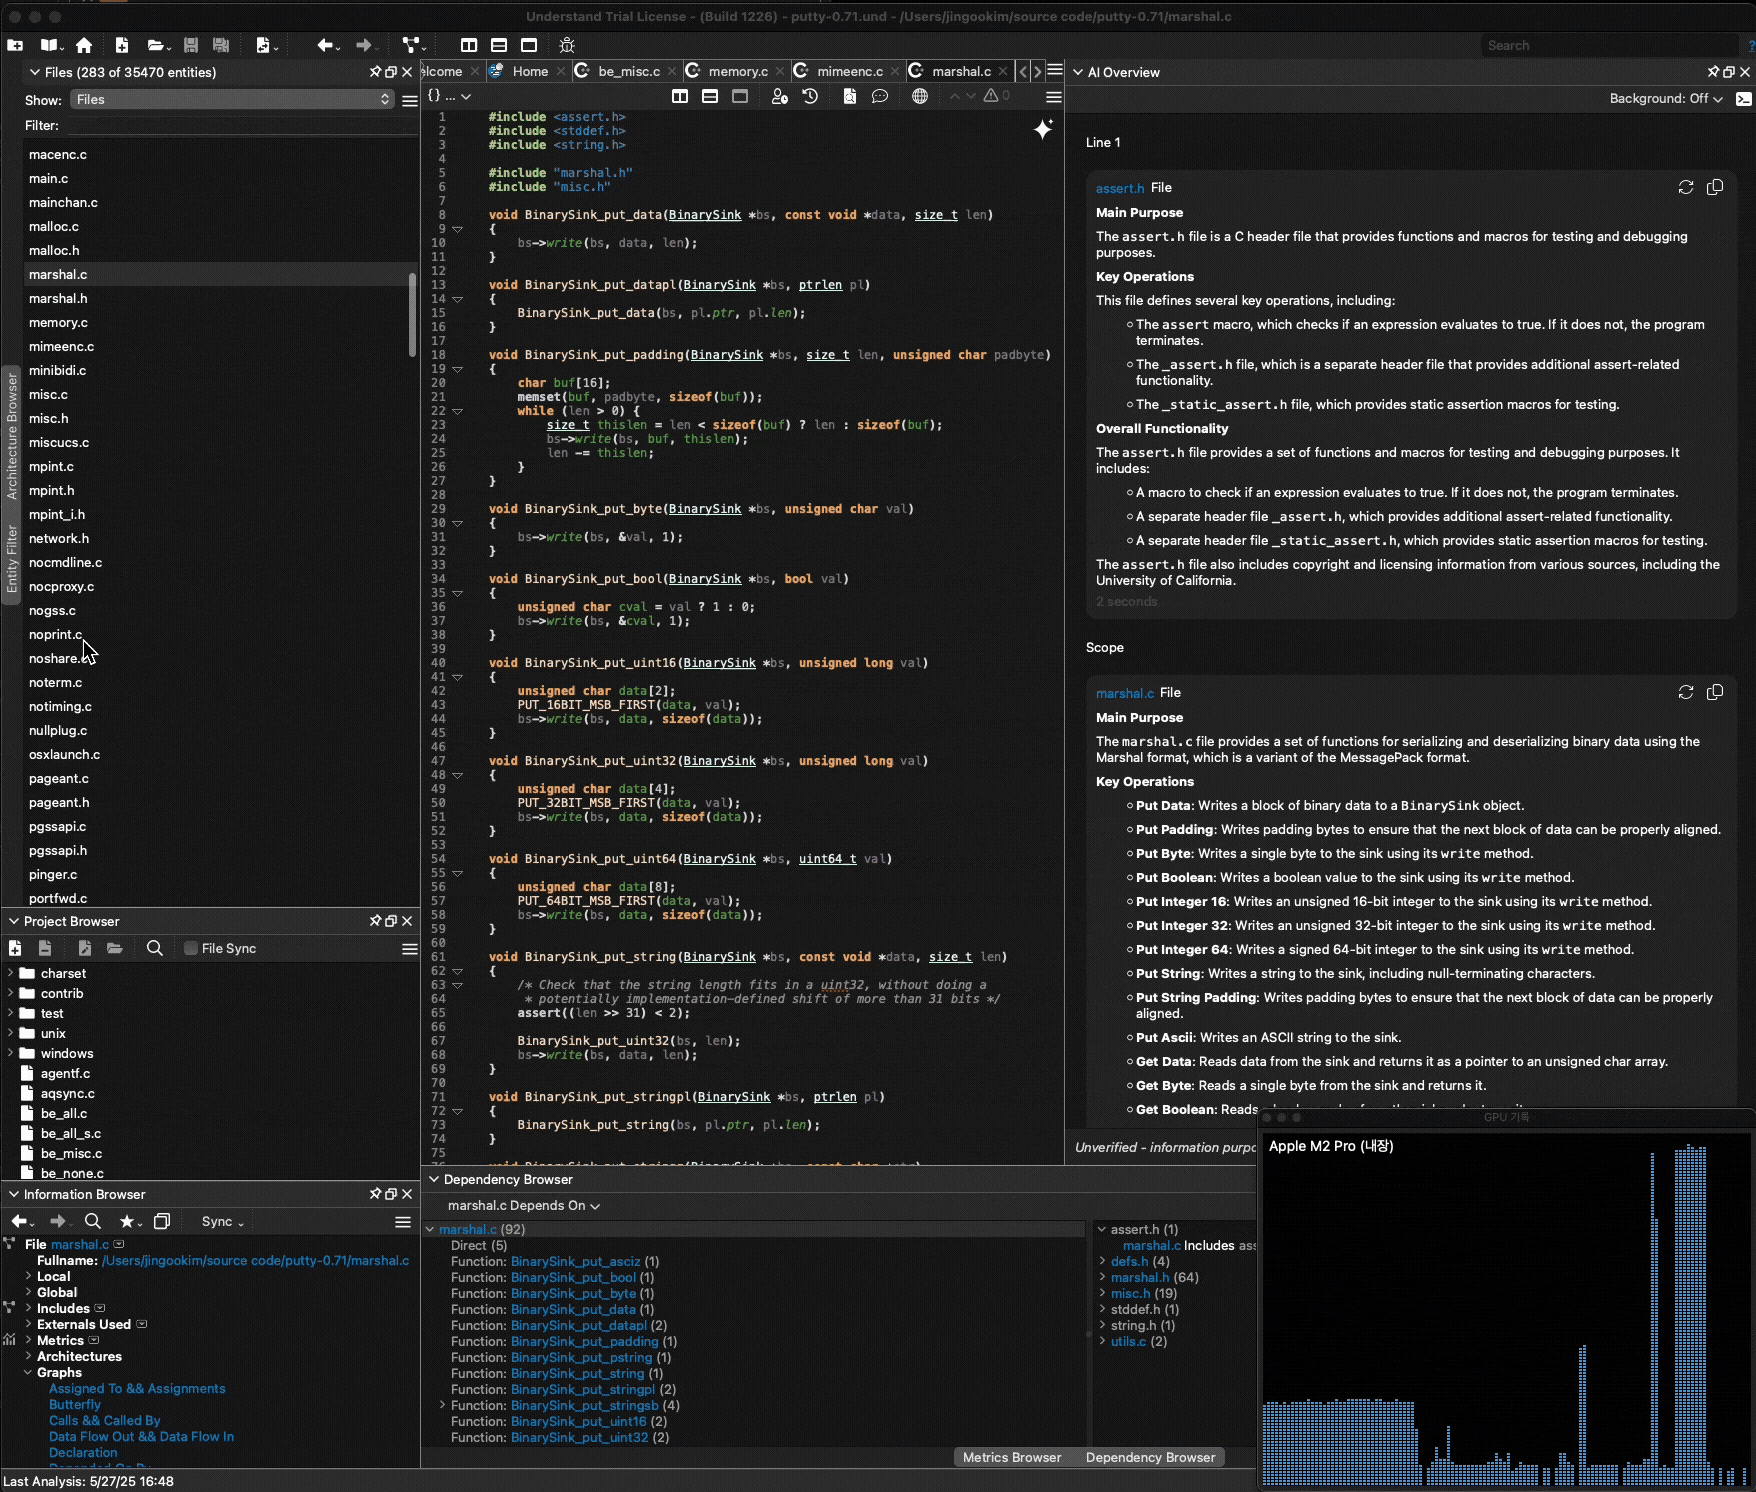Toggle fold arrow at line 9
The width and height of the screenshot is (1756, 1492).
pos(458,229)
